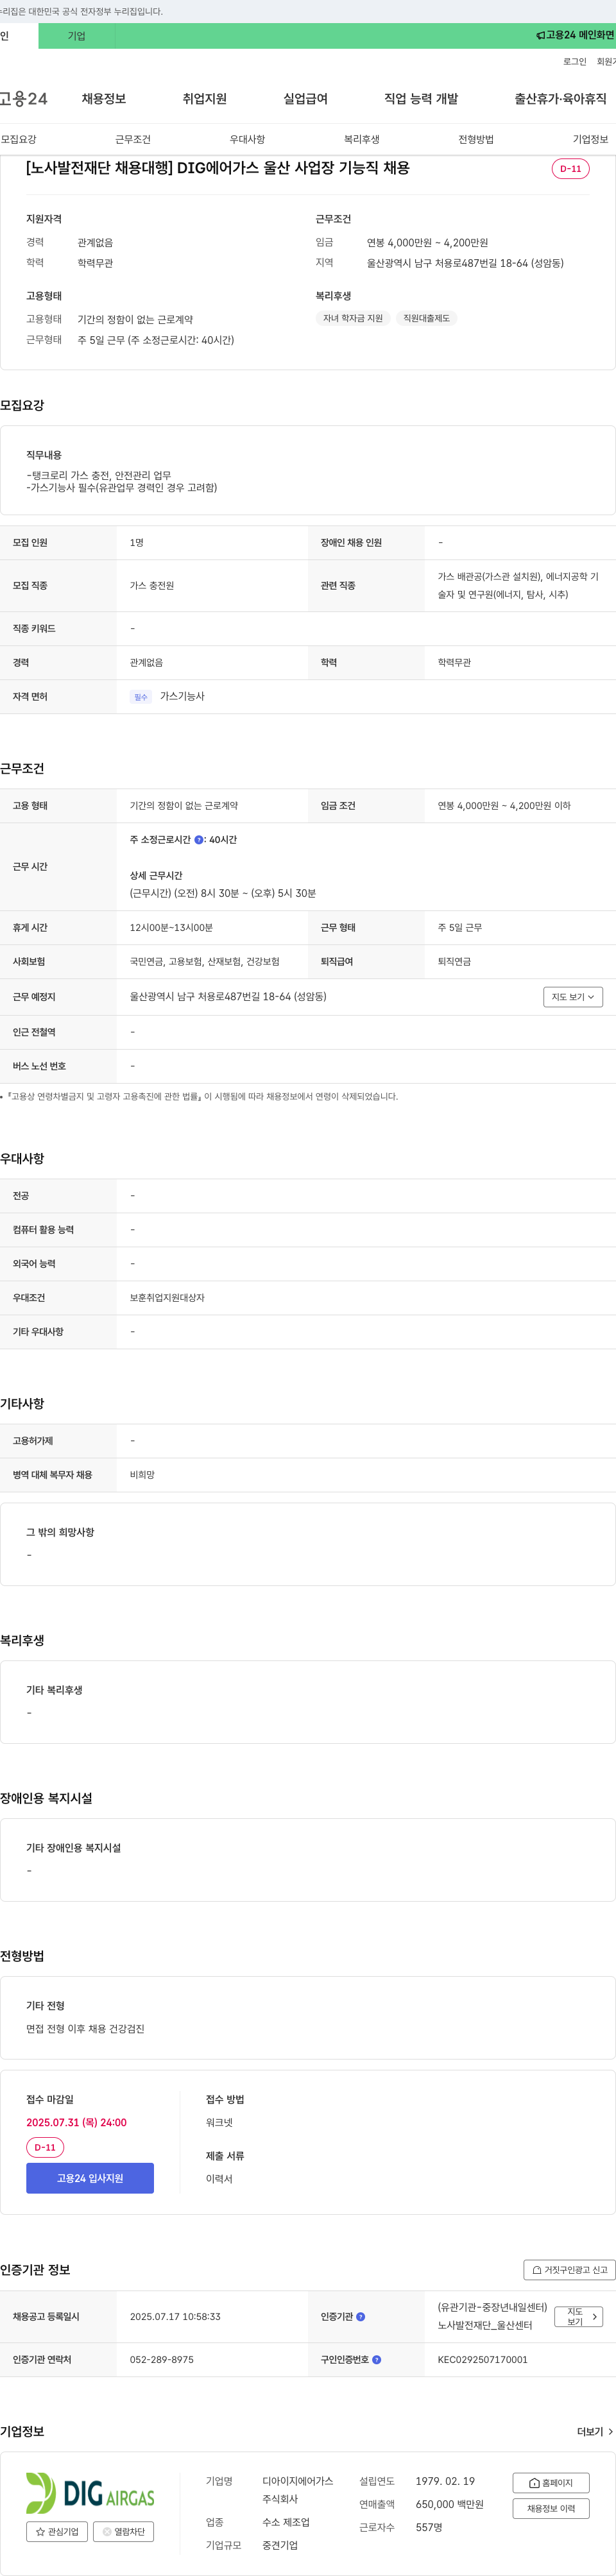Click 노사발전재단_울산센터 agency name
The width and height of the screenshot is (616, 2576).
pyautogui.click(x=485, y=2326)
